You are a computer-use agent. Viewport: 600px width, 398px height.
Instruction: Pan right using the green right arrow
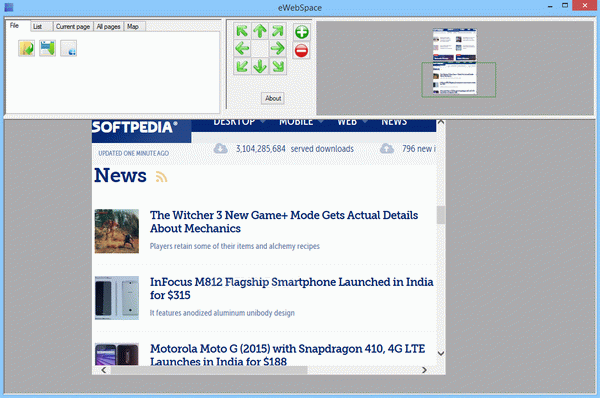(x=278, y=49)
